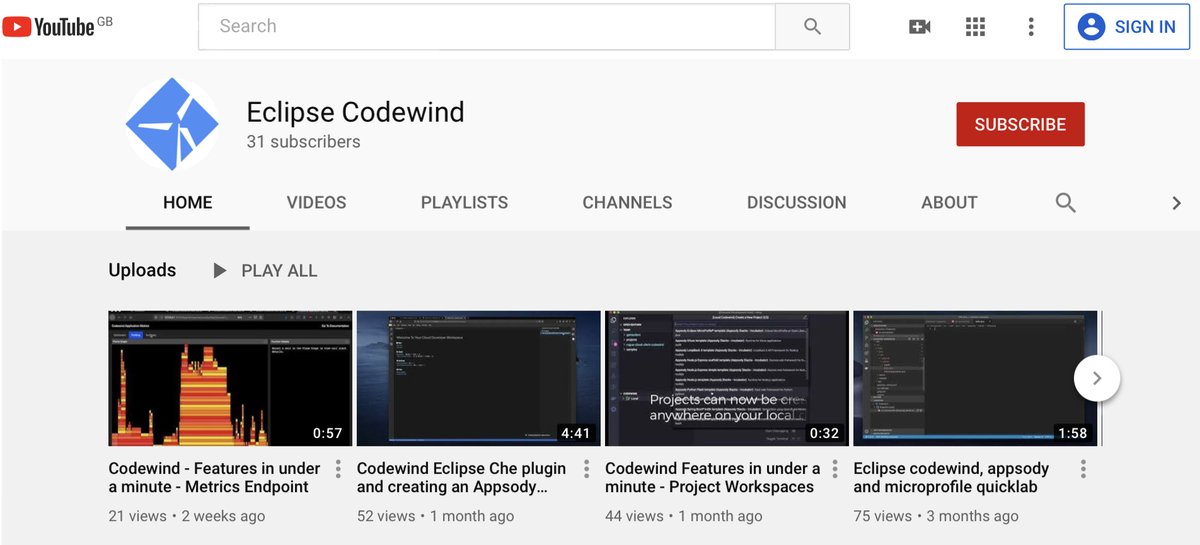Image resolution: width=1200 pixels, height=545 pixels.
Task: Open options menu for Project Workspaces video
Action: (x=834, y=469)
